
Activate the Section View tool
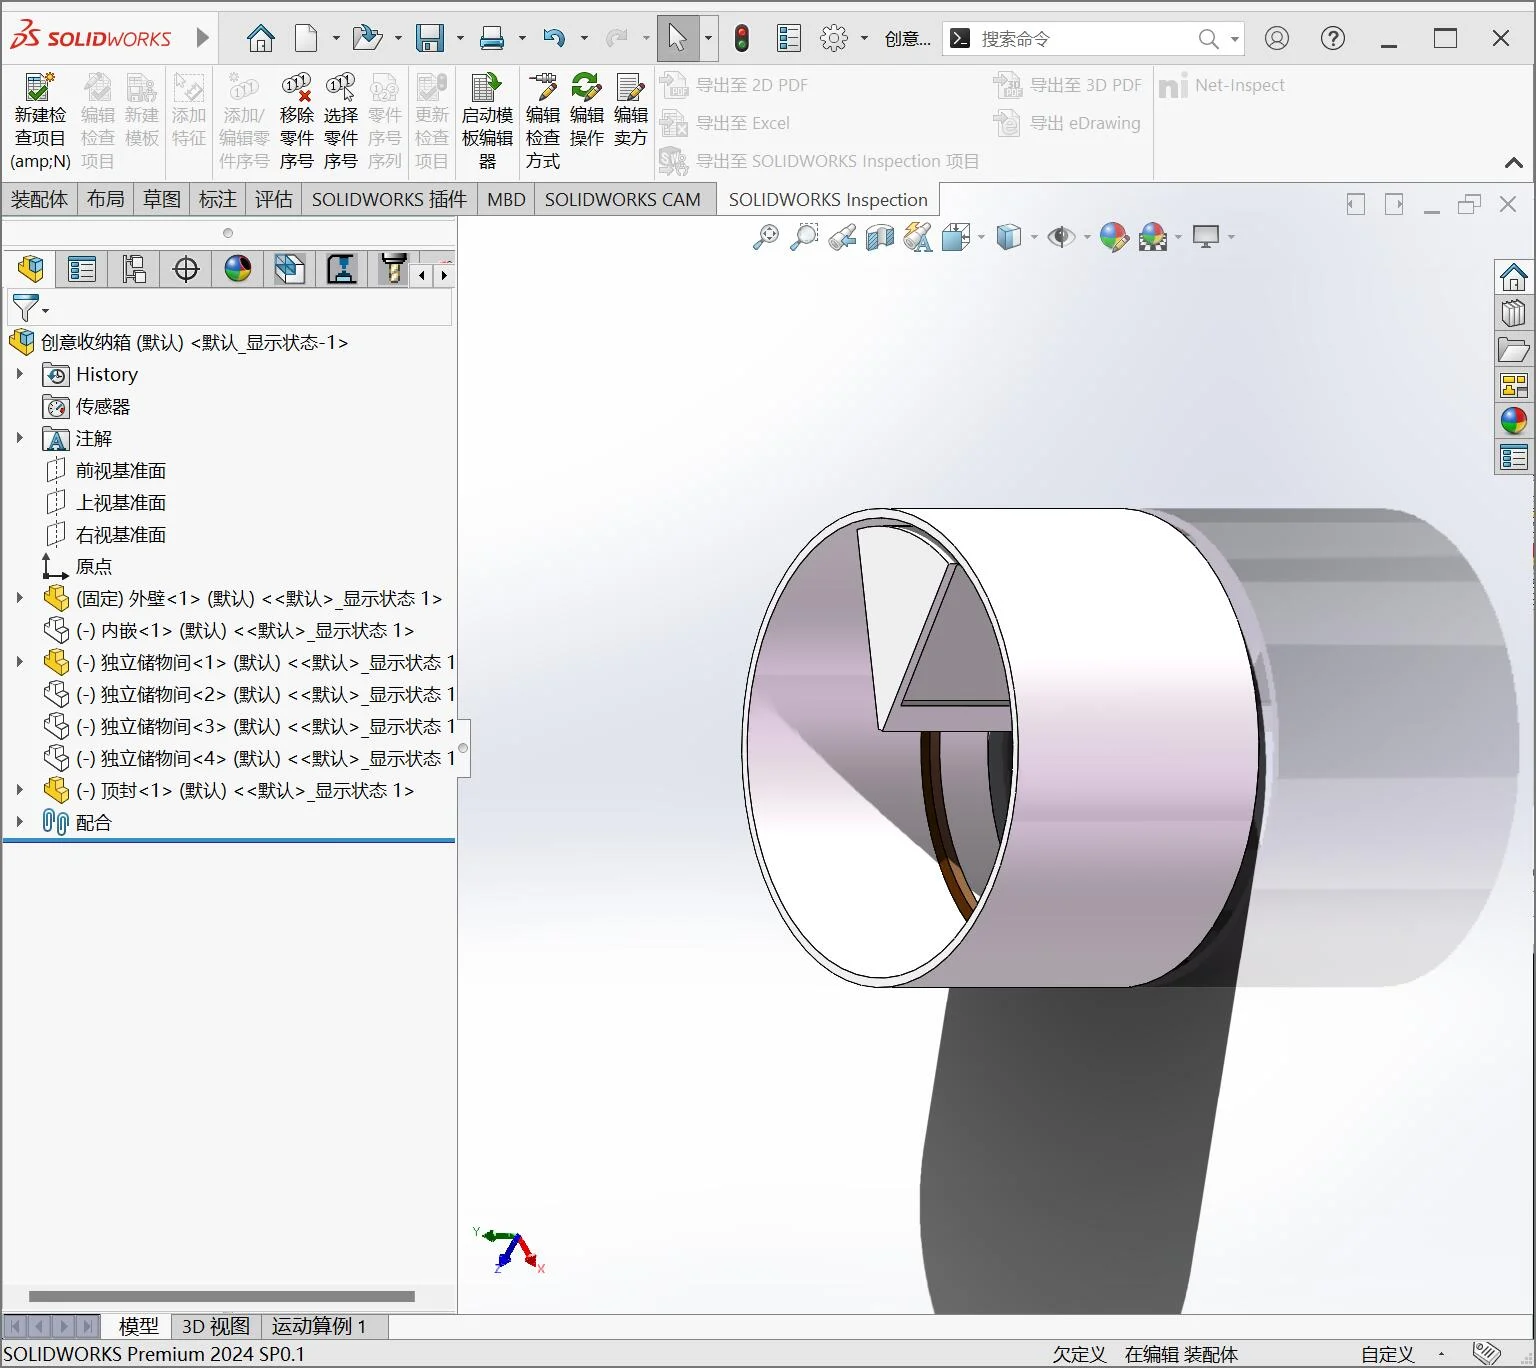pos(880,237)
